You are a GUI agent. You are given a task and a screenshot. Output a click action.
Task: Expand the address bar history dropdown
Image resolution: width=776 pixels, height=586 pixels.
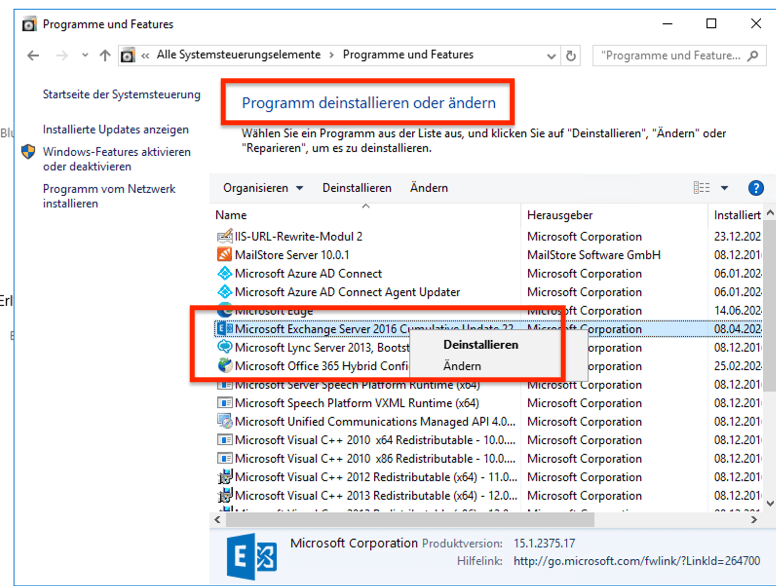click(x=552, y=56)
